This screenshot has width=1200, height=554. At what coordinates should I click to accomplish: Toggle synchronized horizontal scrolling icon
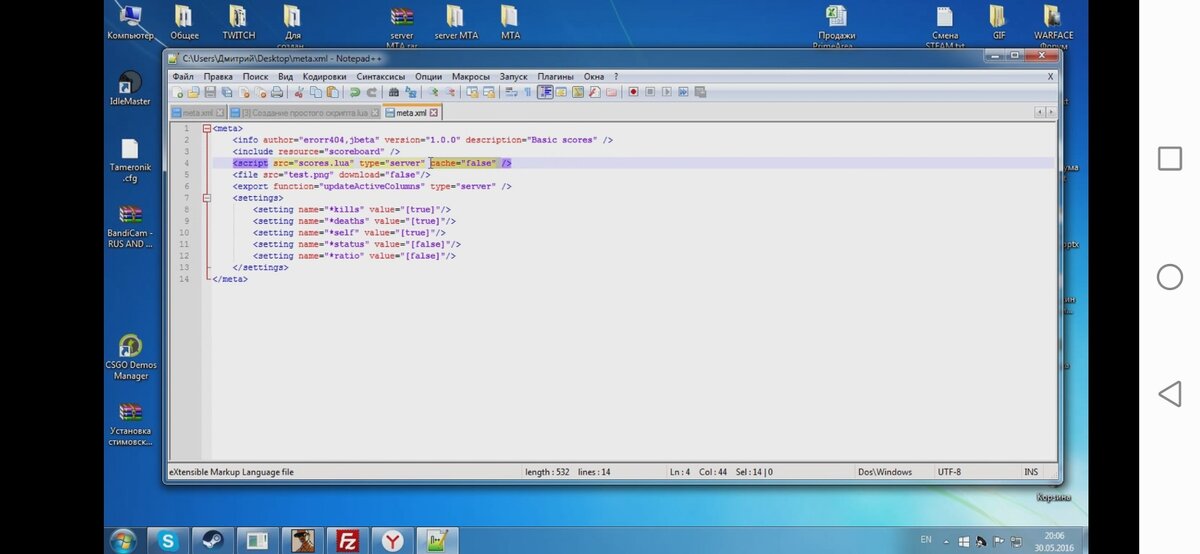(489, 92)
